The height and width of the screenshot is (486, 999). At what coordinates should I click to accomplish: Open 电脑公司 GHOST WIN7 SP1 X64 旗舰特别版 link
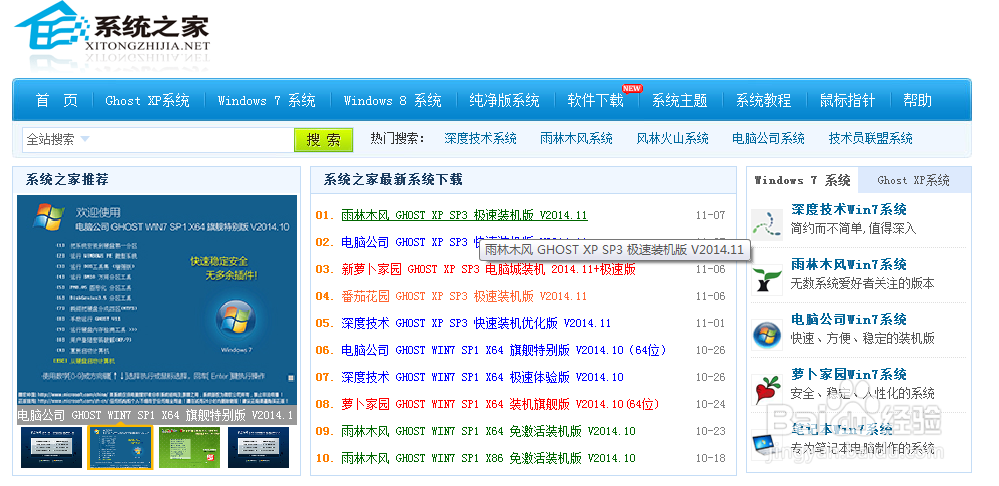[504, 350]
